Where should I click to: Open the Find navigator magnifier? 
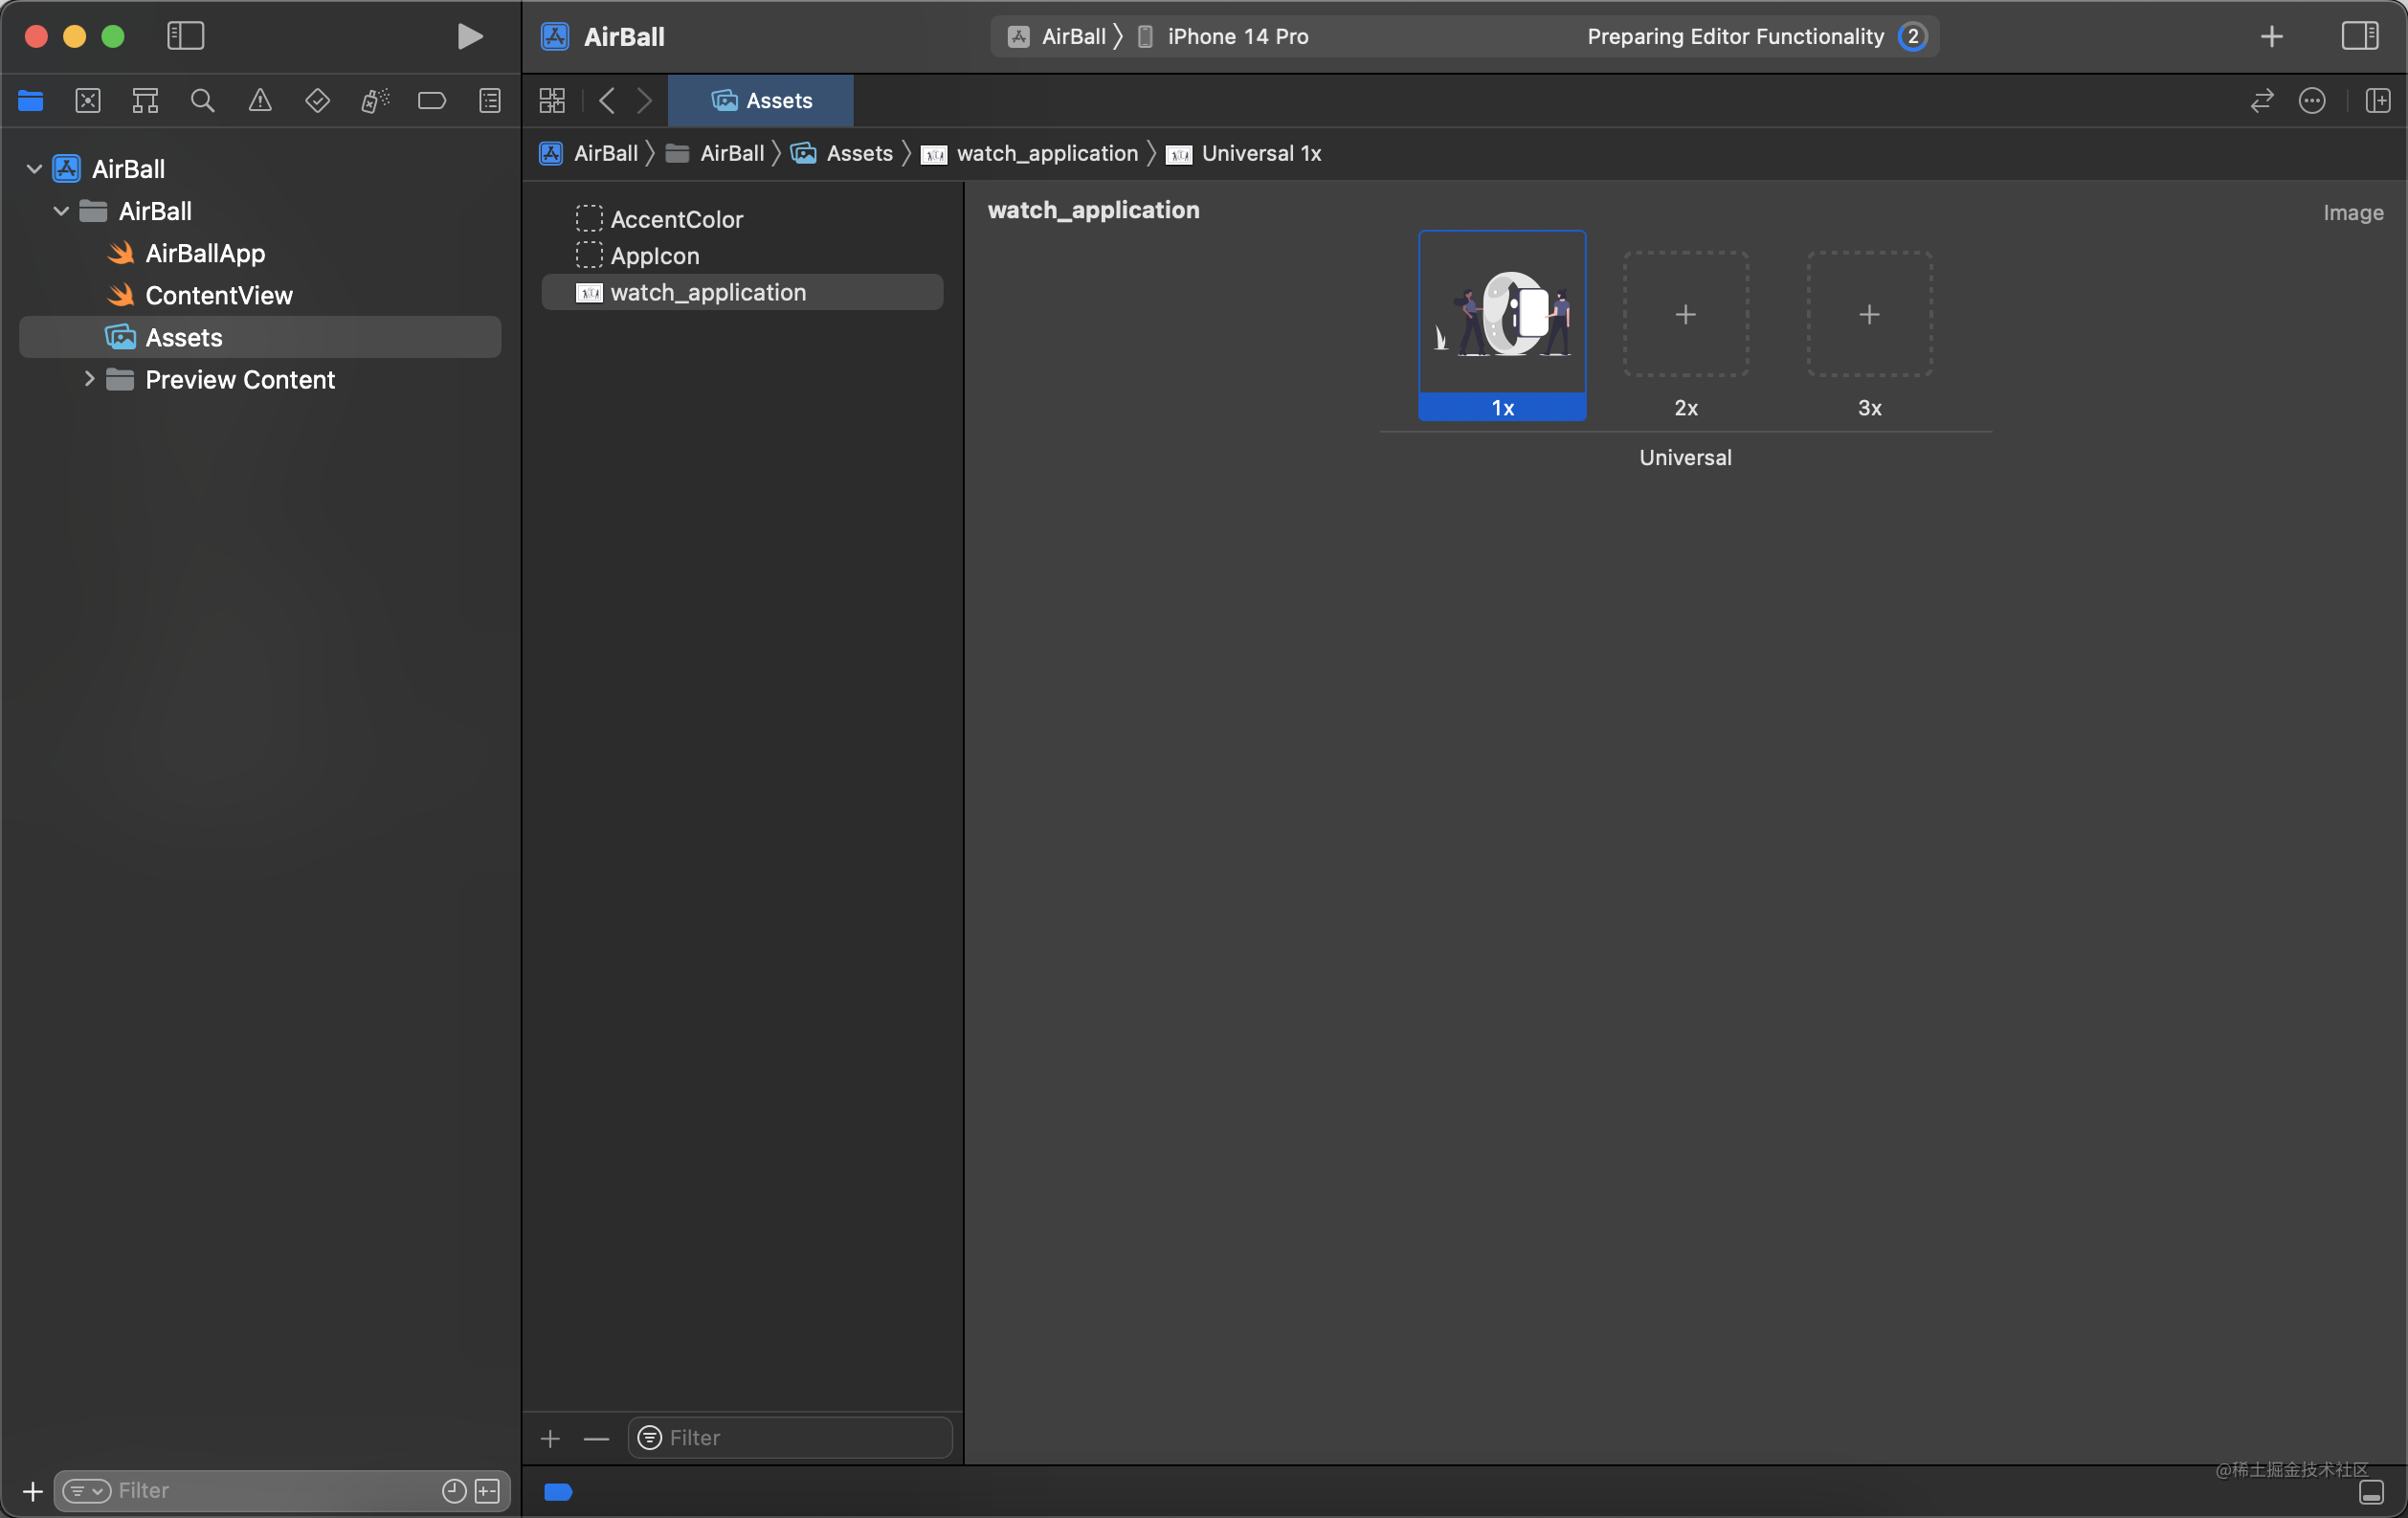tap(202, 100)
